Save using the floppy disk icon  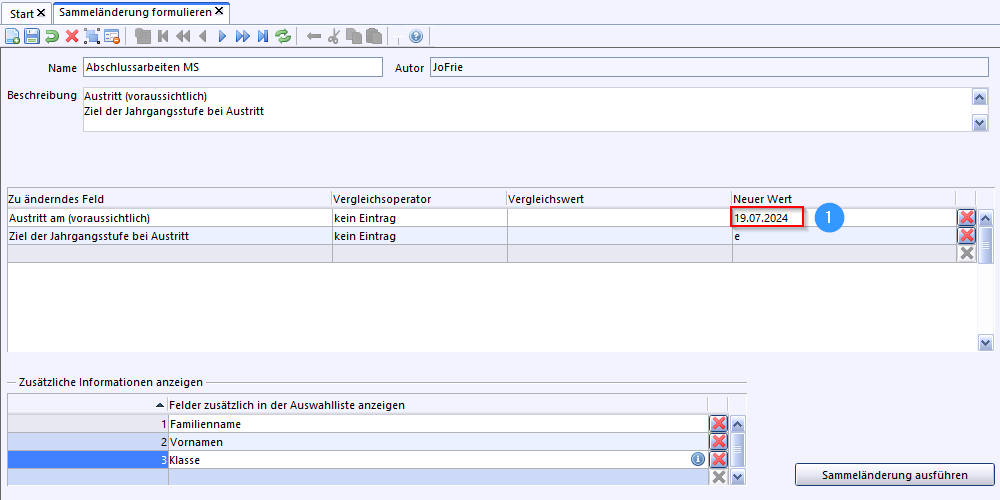[x=32, y=36]
